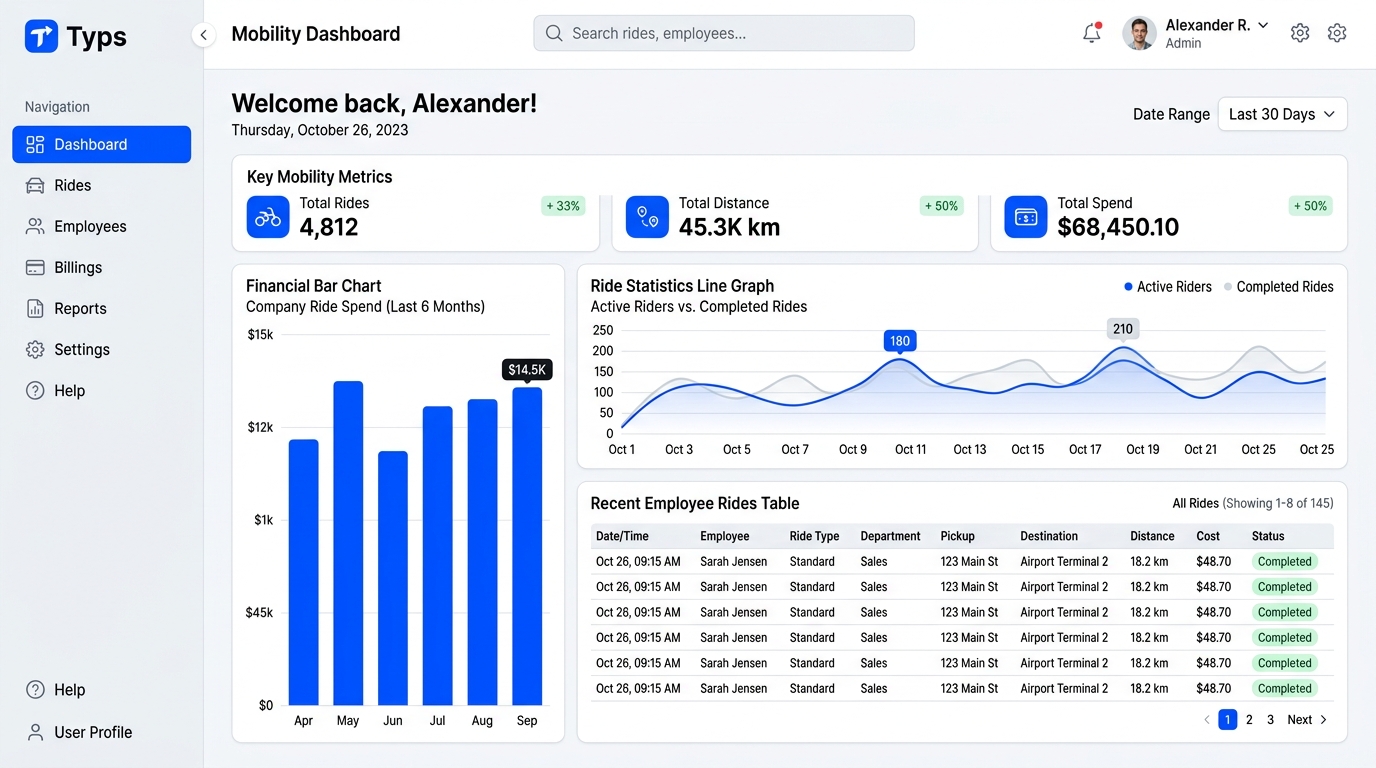Click the 210 peak data label
1376x768 pixels.
pyautogui.click(x=1123, y=328)
